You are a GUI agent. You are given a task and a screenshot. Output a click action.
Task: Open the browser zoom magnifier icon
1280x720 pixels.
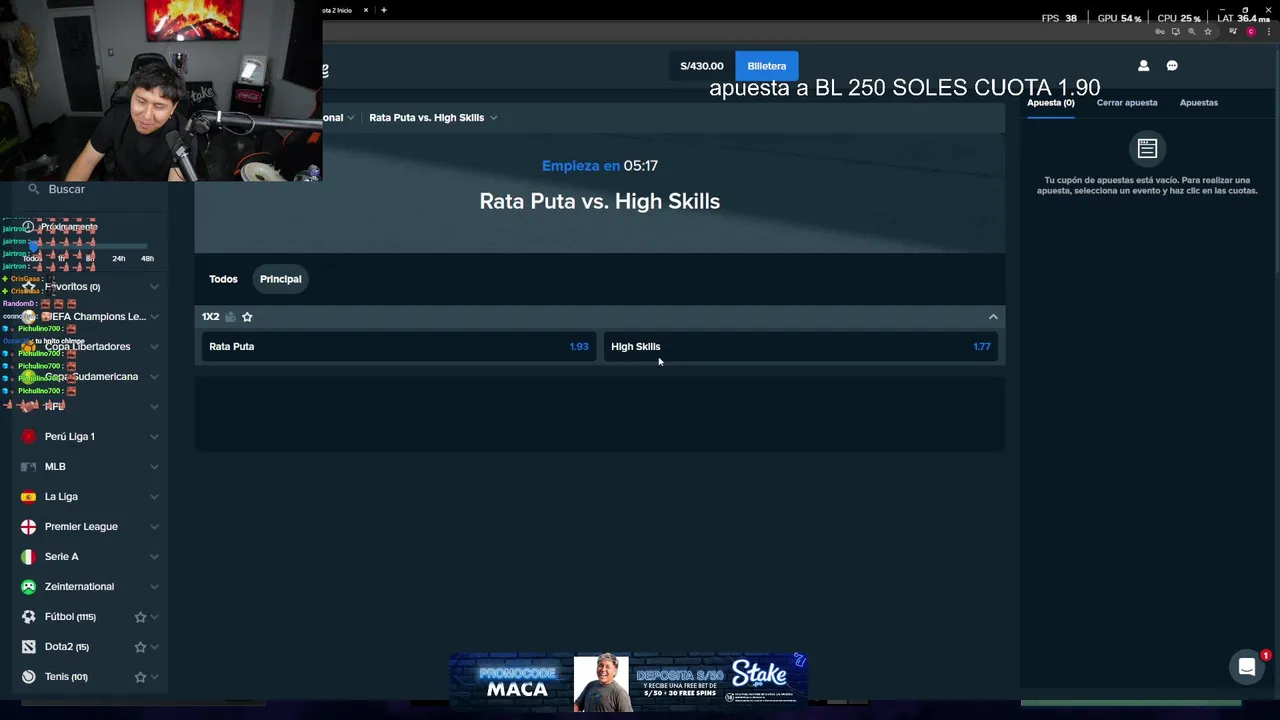(1192, 32)
